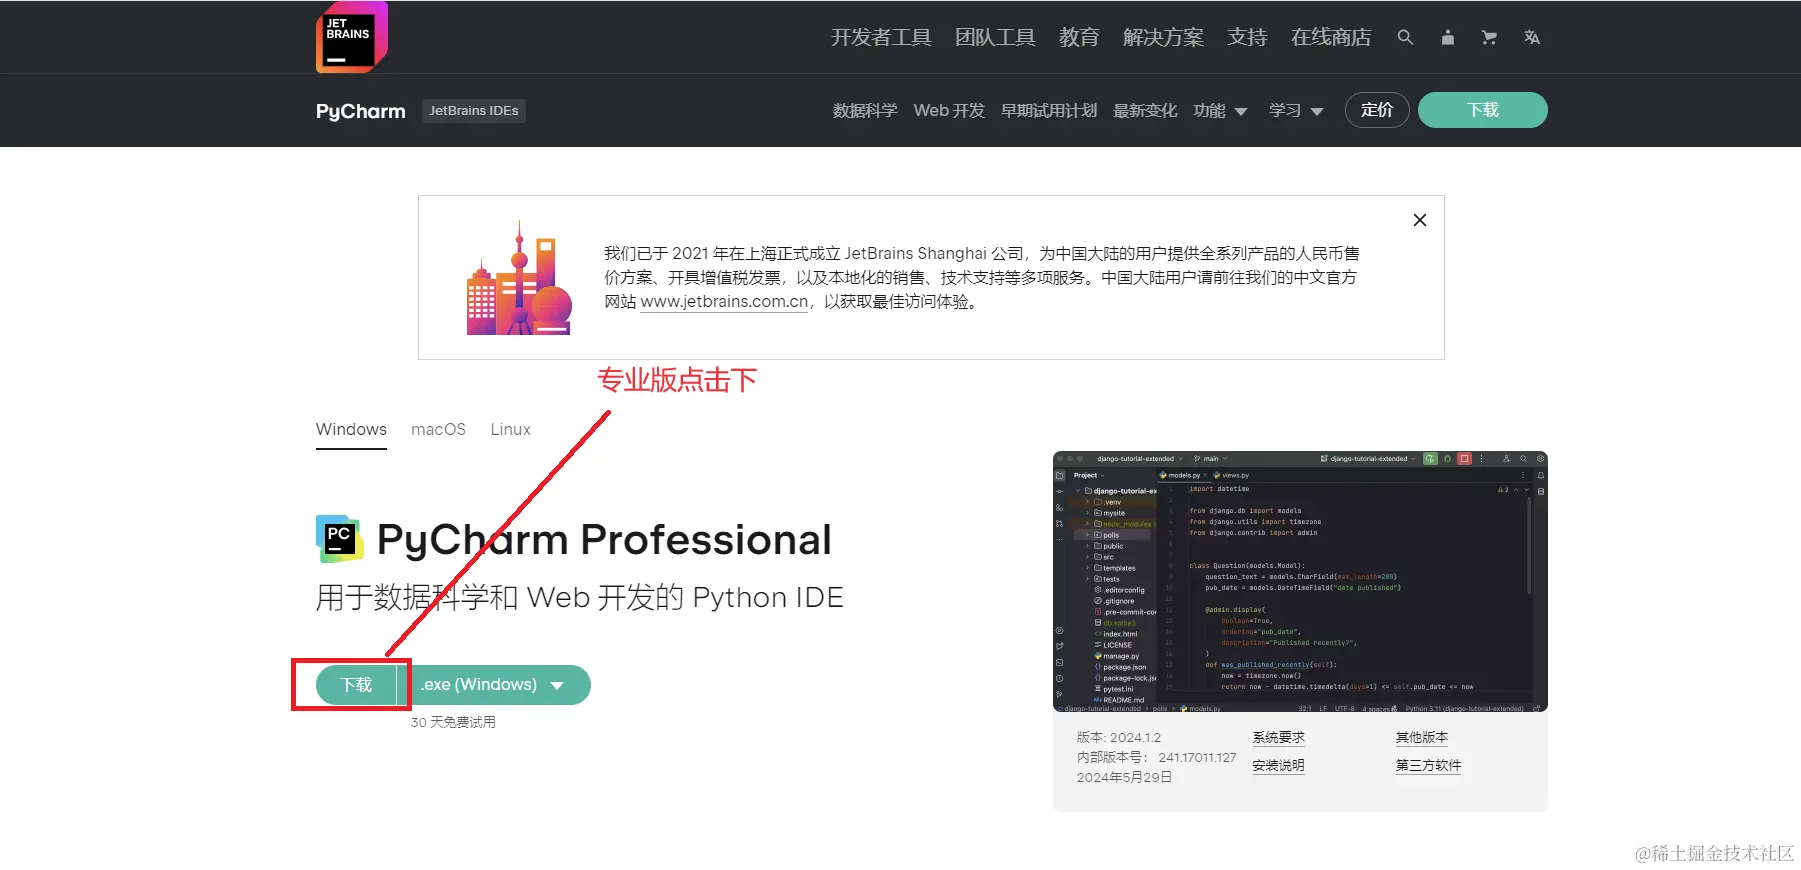The height and width of the screenshot is (870, 1801).
Task: Open the 在线商店 menu
Action: coord(1331,37)
